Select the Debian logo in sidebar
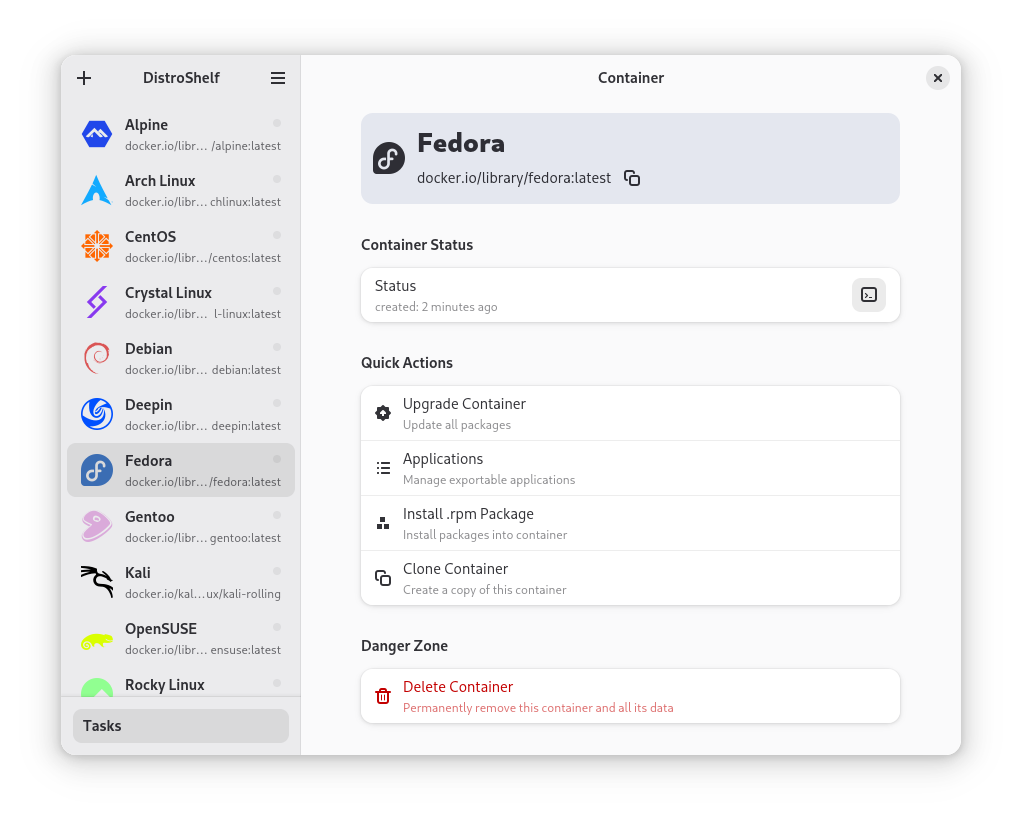This screenshot has width=1022, height=822. pos(97,358)
